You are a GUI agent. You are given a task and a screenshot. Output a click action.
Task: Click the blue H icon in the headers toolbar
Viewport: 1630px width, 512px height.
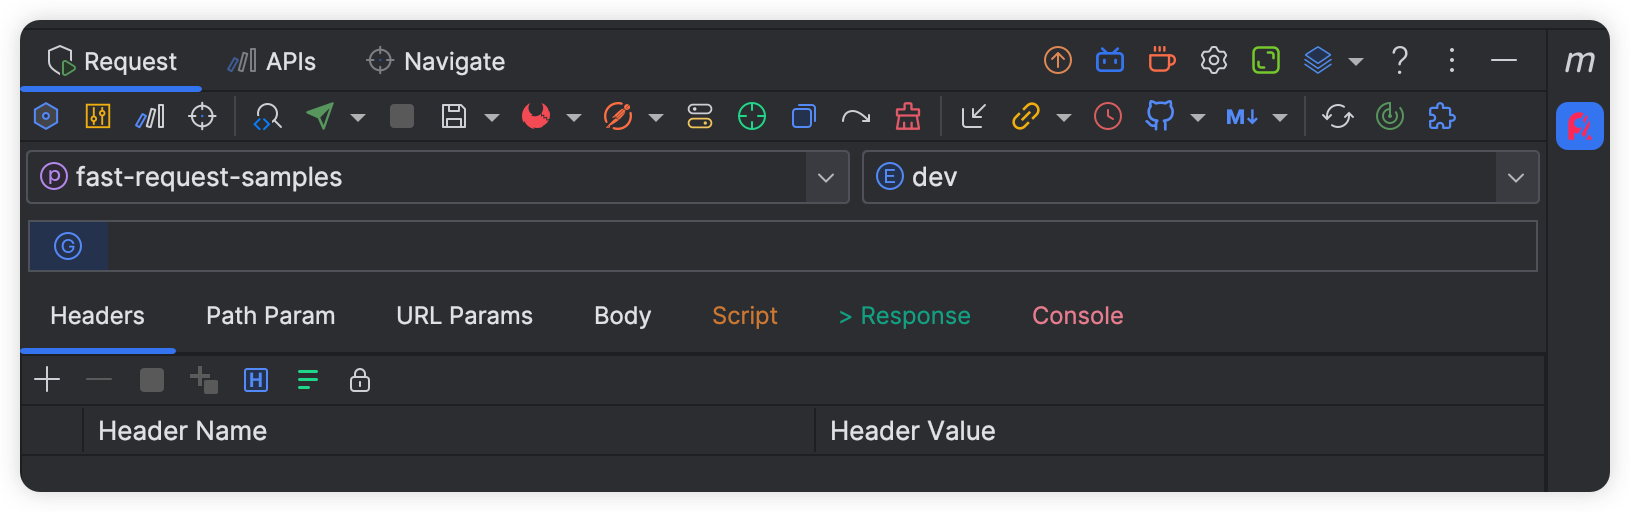(x=256, y=380)
